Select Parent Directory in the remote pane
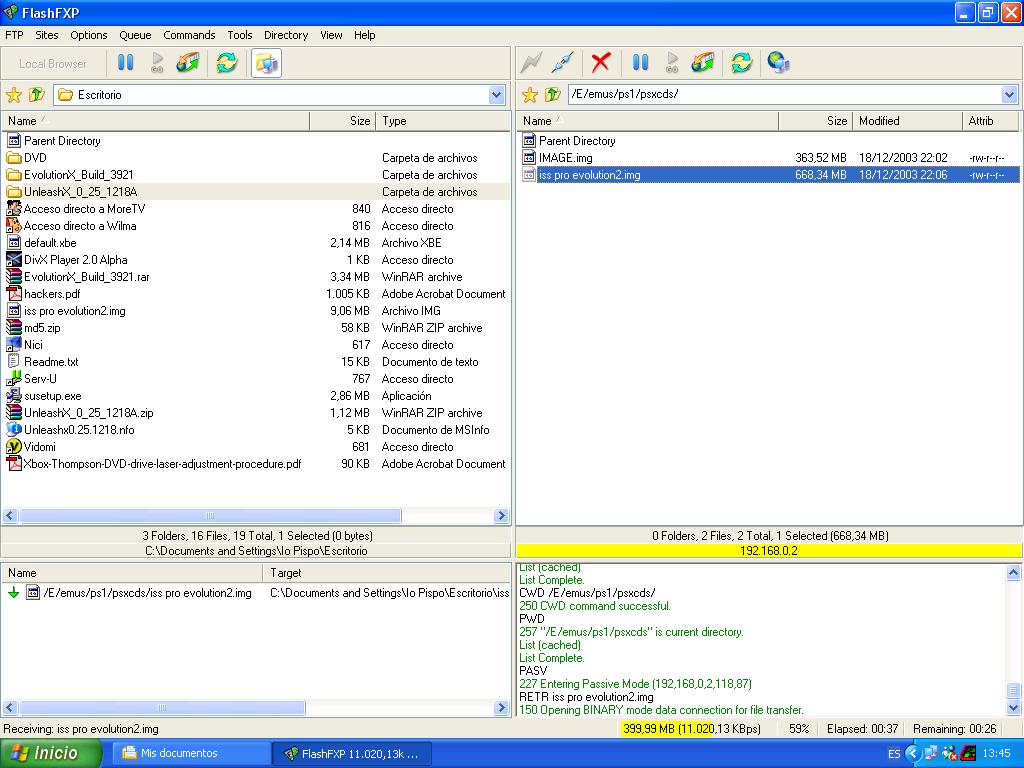The width and height of the screenshot is (1024, 768). click(577, 140)
